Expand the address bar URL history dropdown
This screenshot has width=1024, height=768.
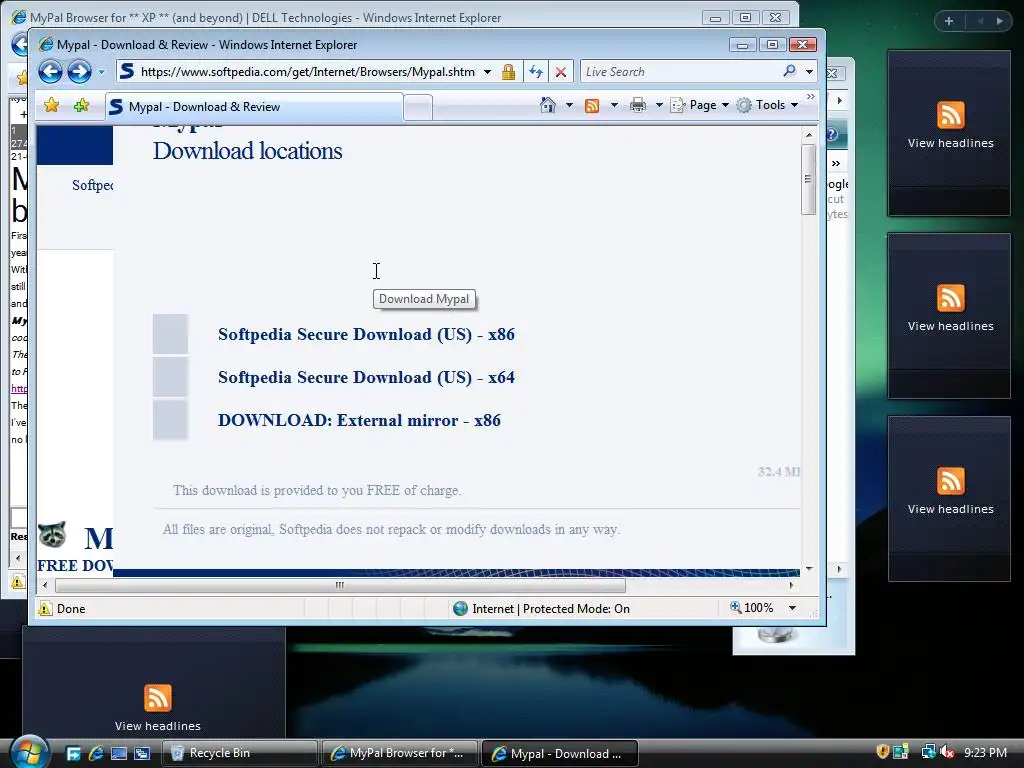(487, 72)
